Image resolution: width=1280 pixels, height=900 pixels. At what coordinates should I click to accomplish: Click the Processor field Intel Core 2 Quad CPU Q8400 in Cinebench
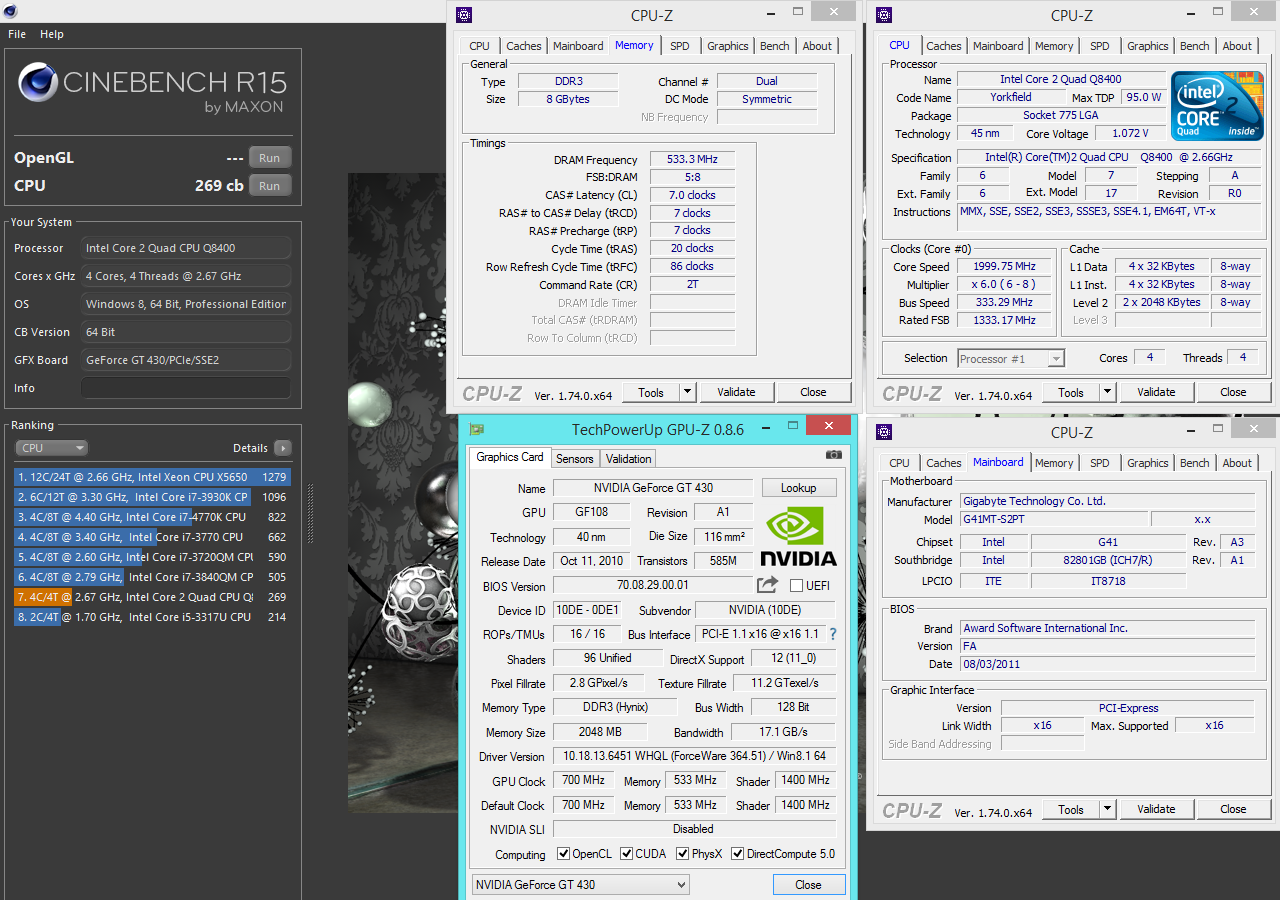pos(186,248)
